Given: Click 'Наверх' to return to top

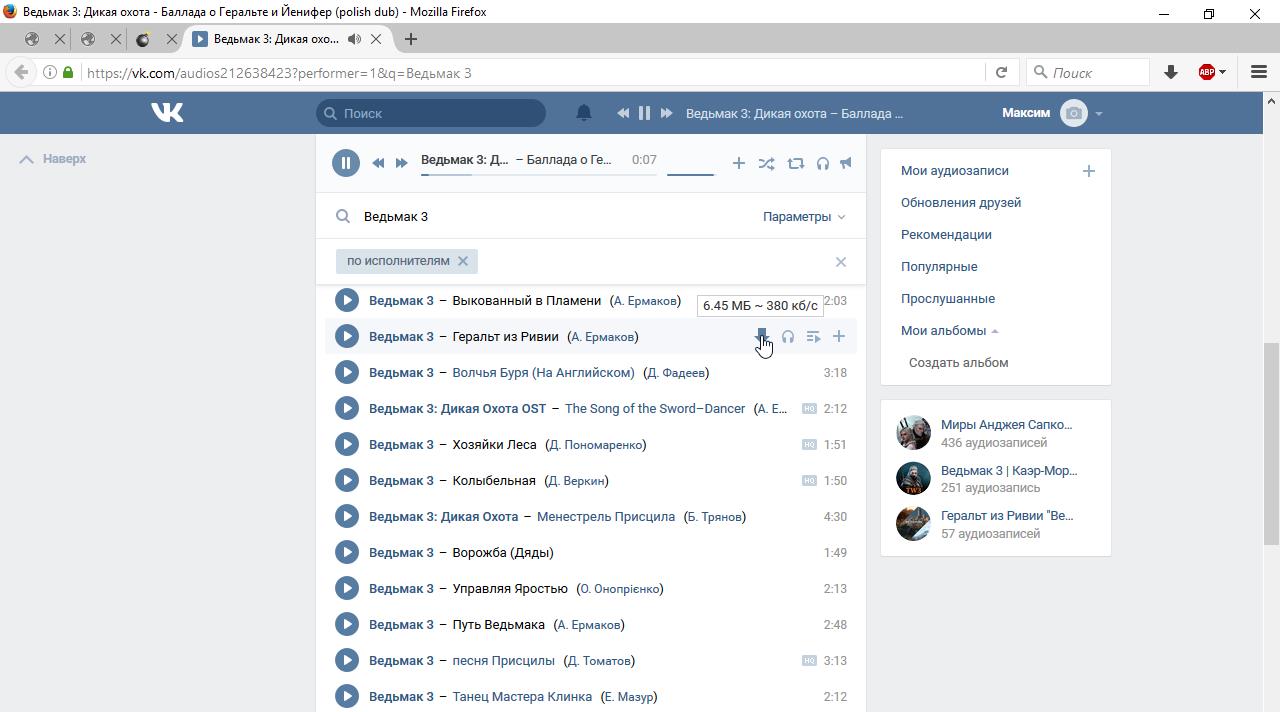Looking at the screenshot, I should coord(53,159).
